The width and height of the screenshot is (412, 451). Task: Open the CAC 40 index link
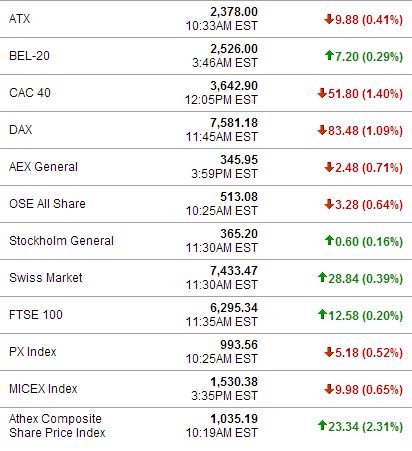(30, 93)
